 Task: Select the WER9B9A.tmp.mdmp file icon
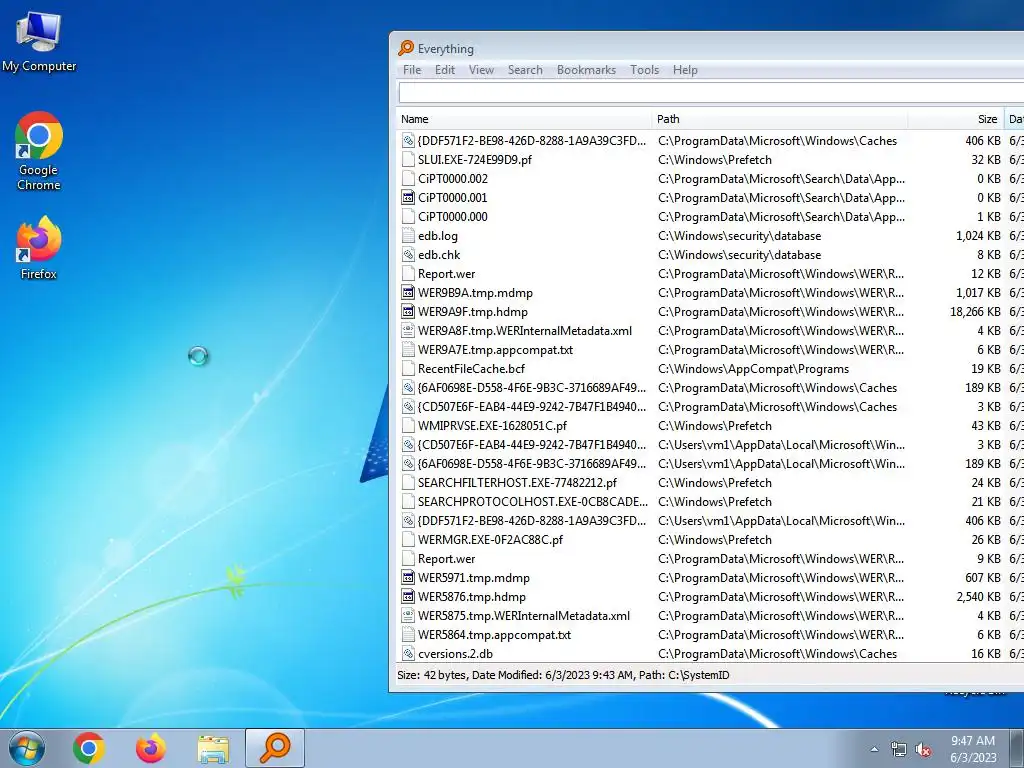click(408, 293)
